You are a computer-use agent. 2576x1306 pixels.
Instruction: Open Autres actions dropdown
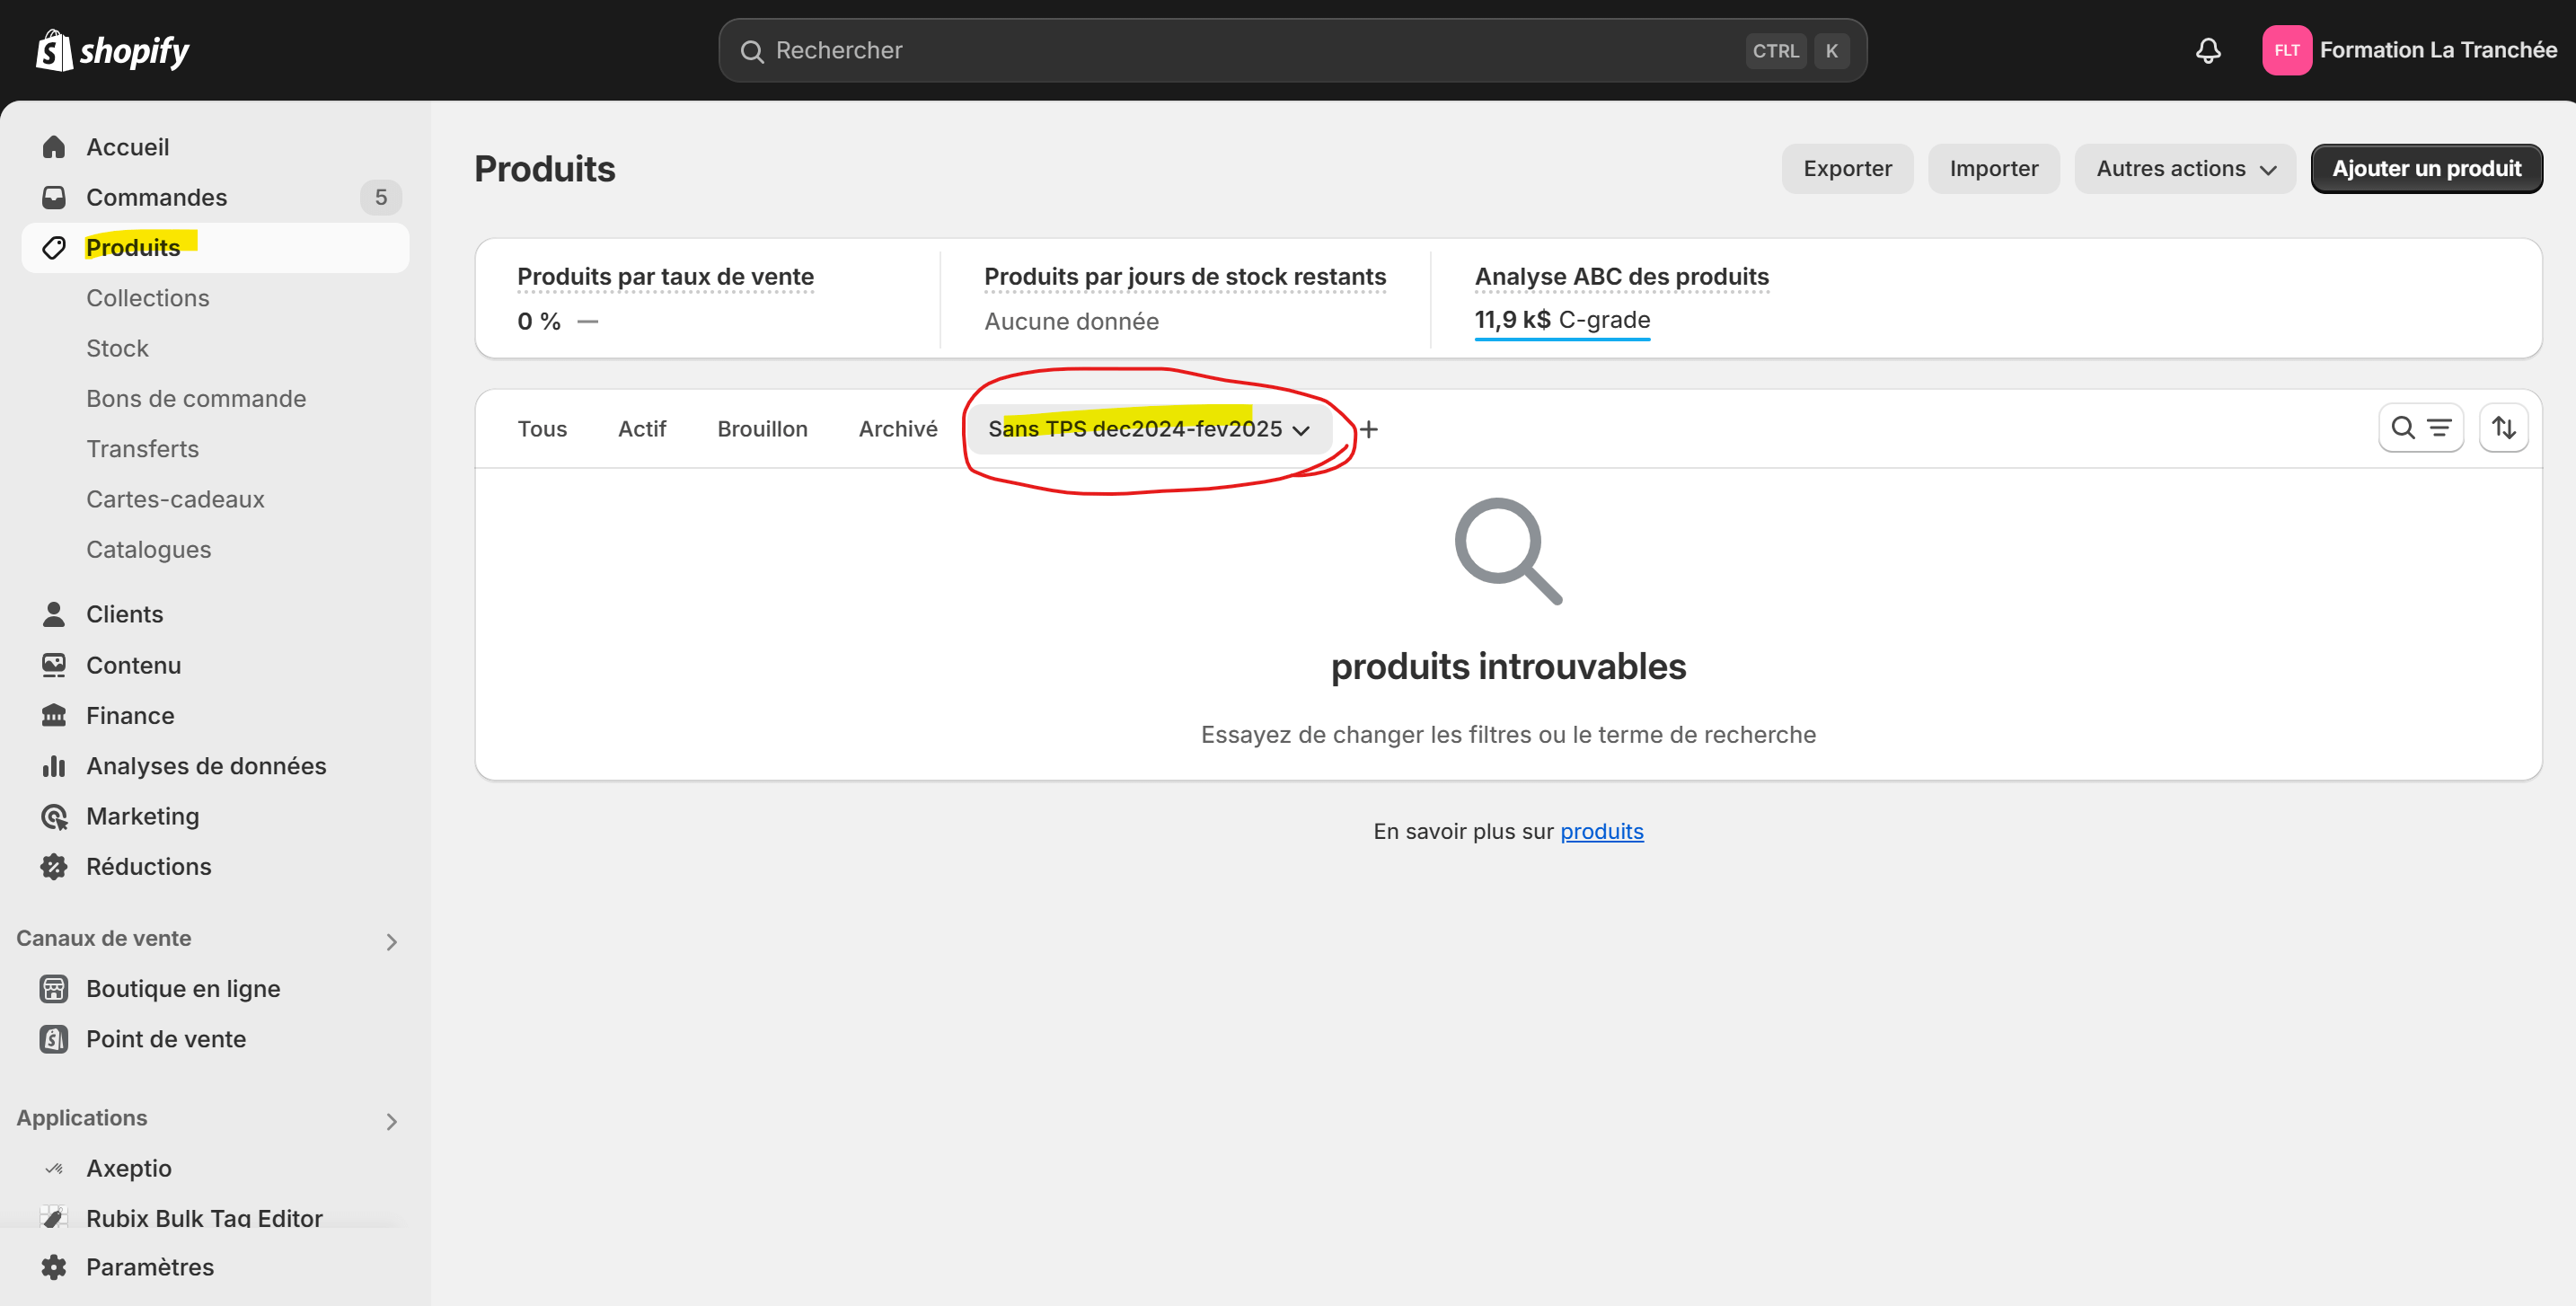coord(2184,168)
